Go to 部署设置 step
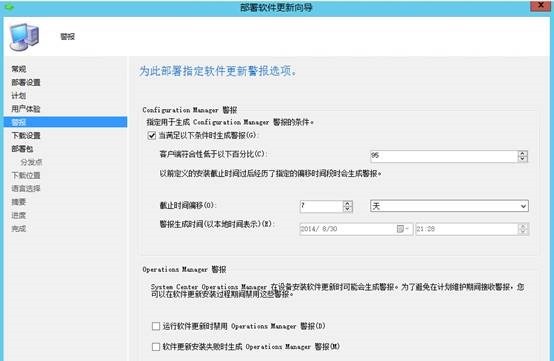This screenshot has width=554, height=361. click(26, 82)
